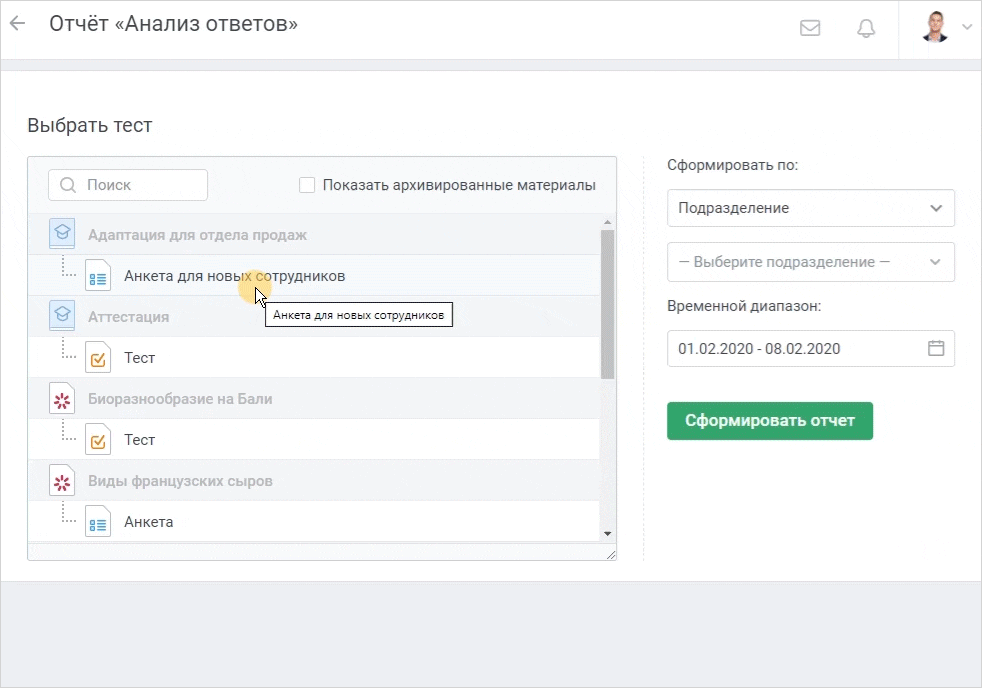This screenshot has width=982, height=688.
Task: Click the Аттестация course icon
Action: [62, 316]
